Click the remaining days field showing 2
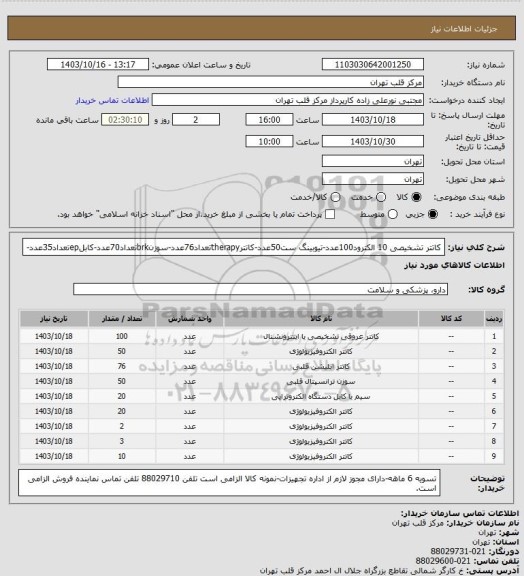 196,120
